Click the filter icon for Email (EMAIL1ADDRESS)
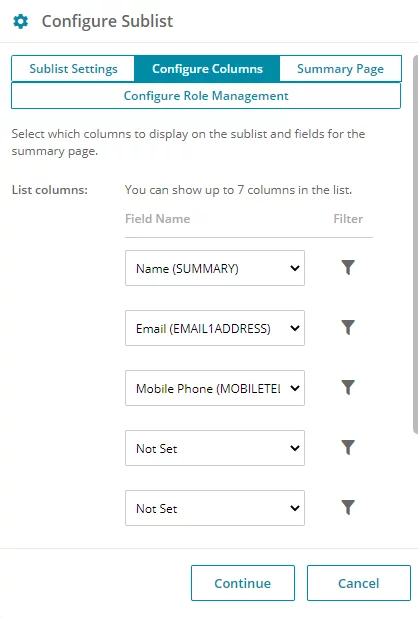Screen dimensions: 418x617 click(x=348, y=327)
